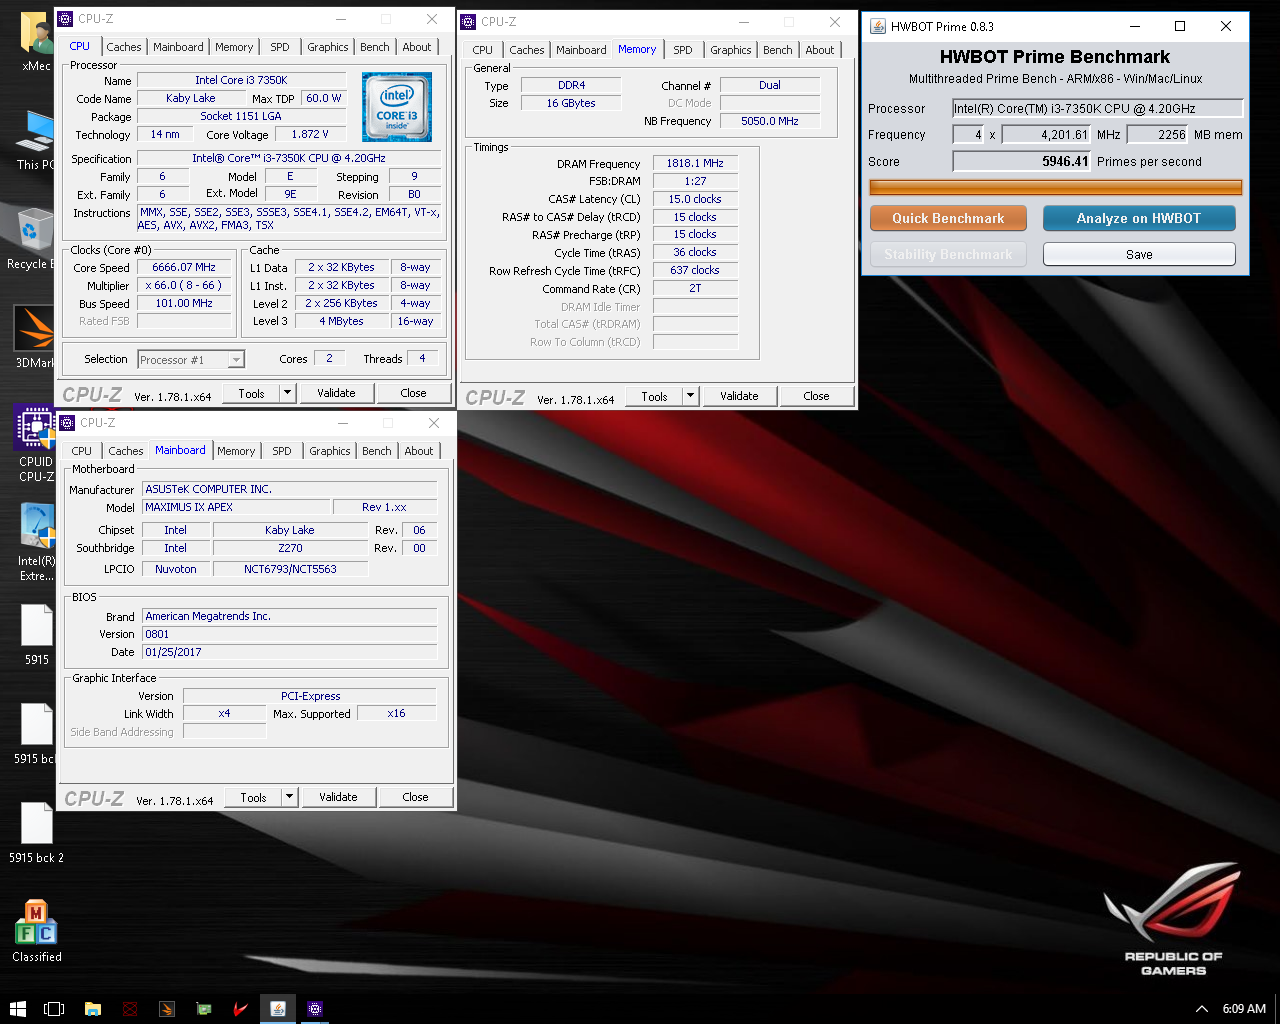The height and width of the screenshot is (1024, 1280).
Task: Expand Tools arrow in CPU-Z Mainboard window
Action: (x=290, y=797)
